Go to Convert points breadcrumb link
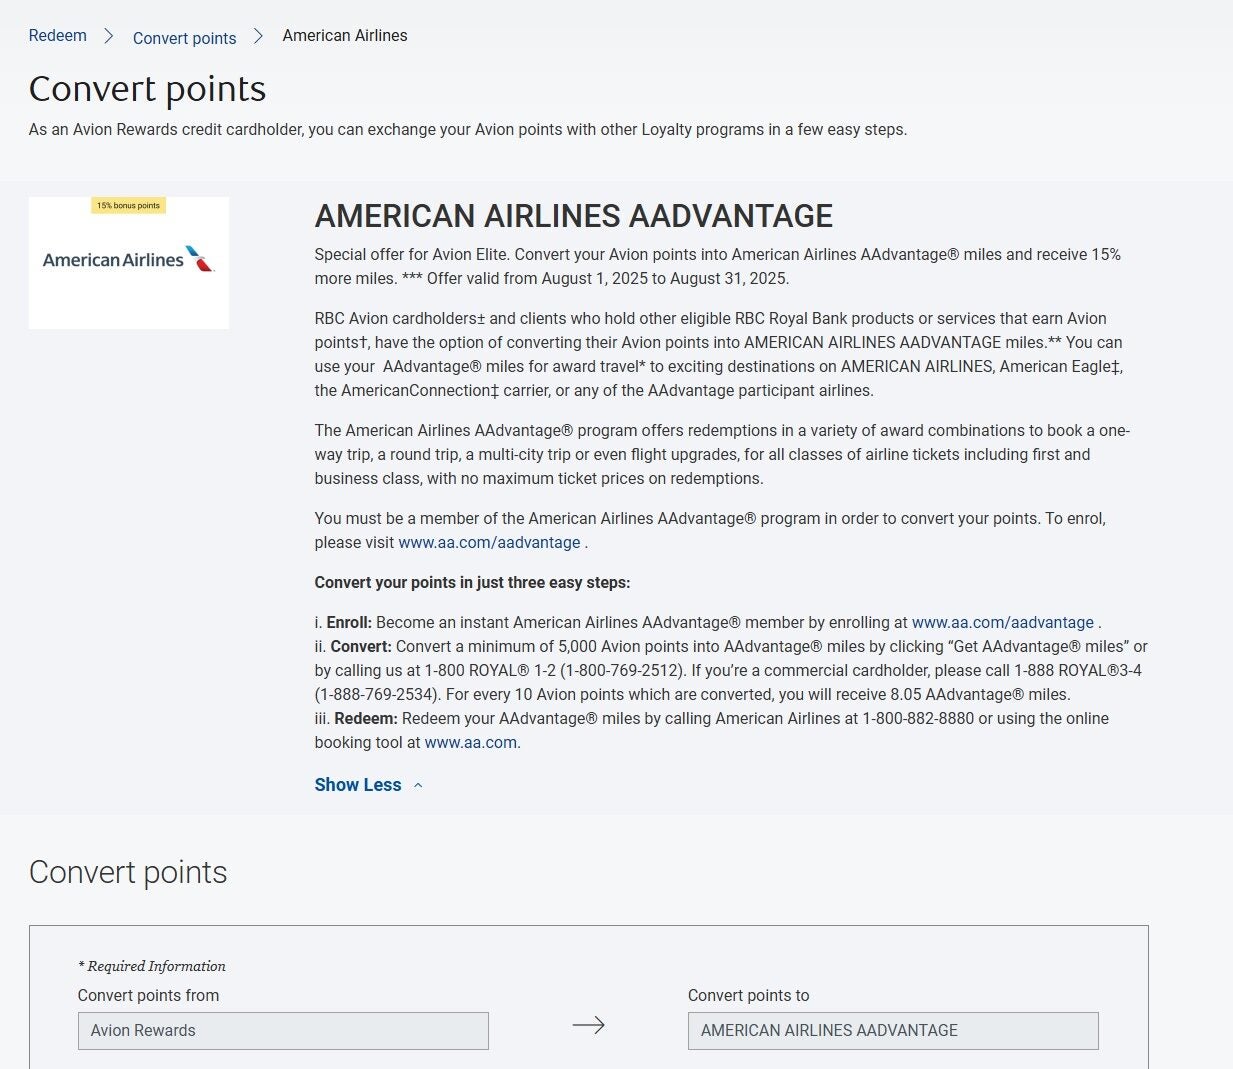Viewport: 1233px width, 1069px height. click(x=184, y=38)
